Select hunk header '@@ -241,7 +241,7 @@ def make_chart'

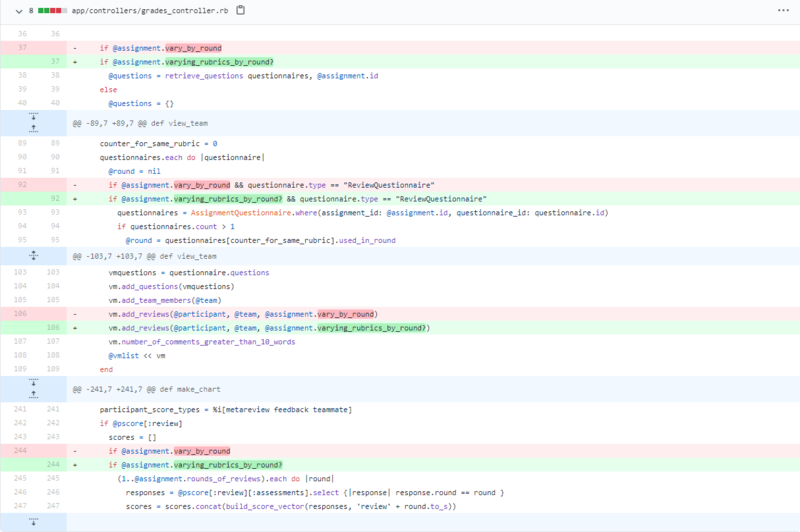(146, 390)
